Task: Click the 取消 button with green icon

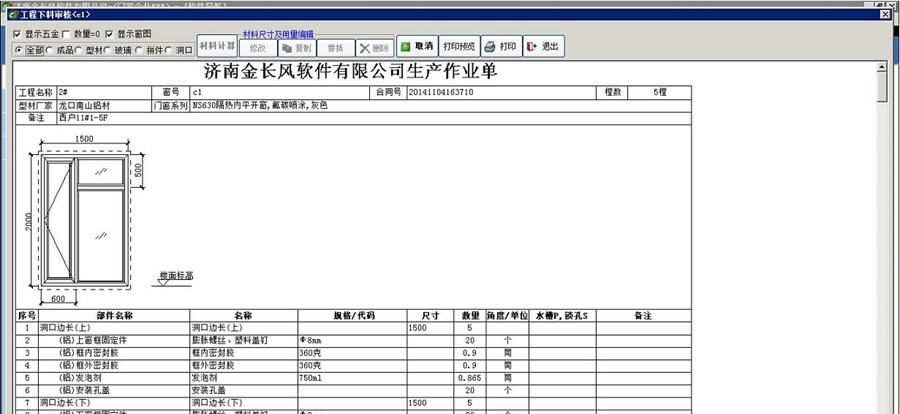Action: tap(417, 47)
